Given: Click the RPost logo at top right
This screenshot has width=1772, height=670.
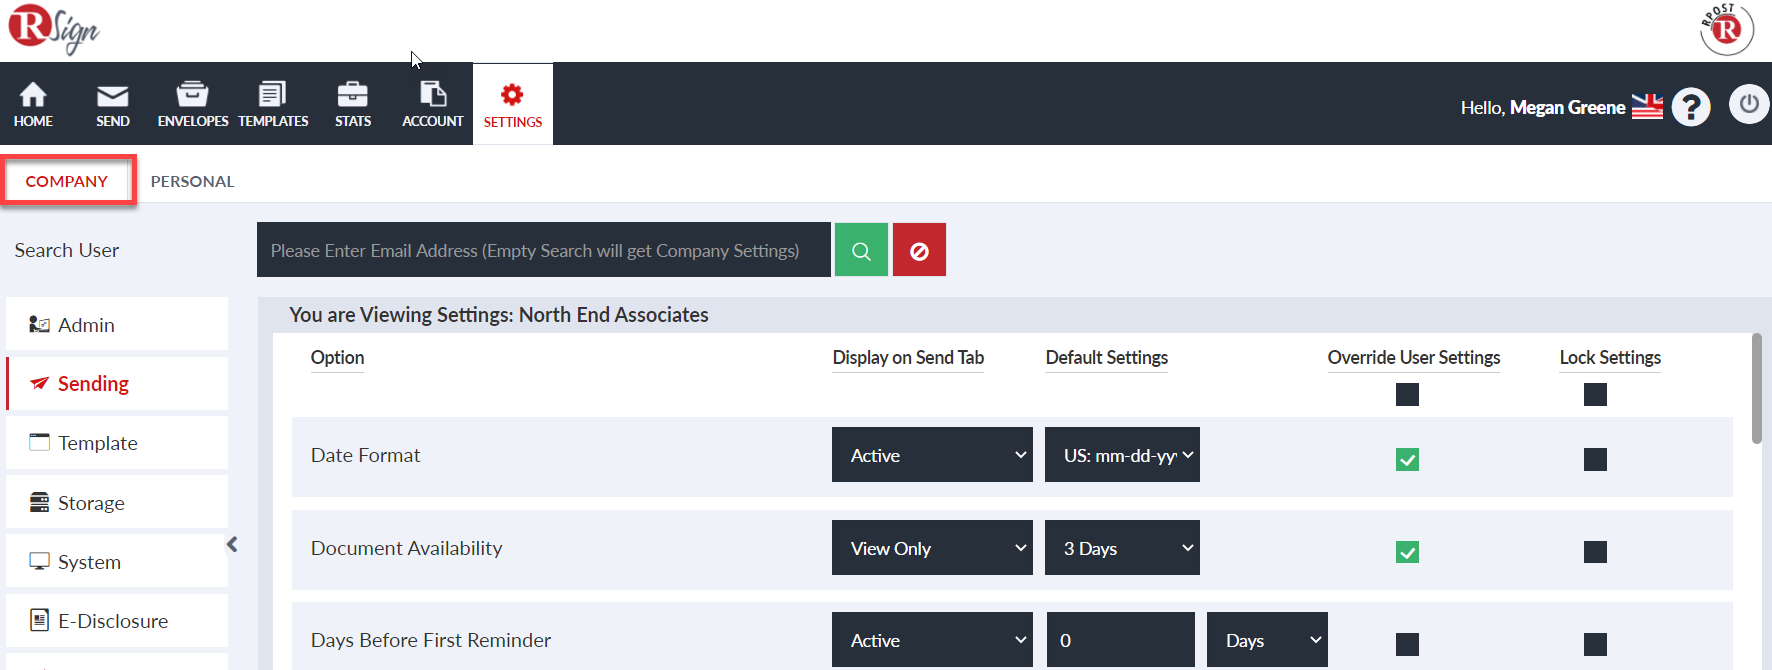Looking at the screenshot, I should point(1727,29).
